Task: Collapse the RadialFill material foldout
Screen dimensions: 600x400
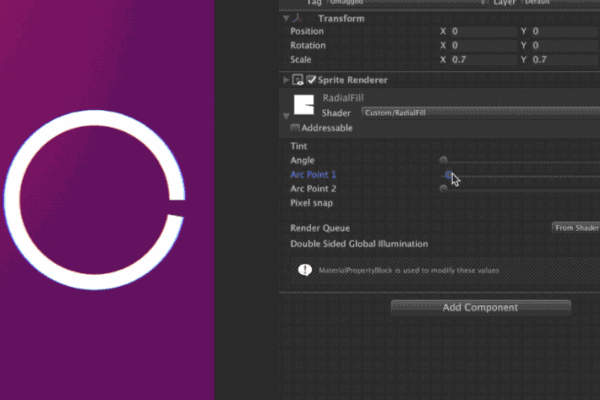Action: (x=286, y=114)
